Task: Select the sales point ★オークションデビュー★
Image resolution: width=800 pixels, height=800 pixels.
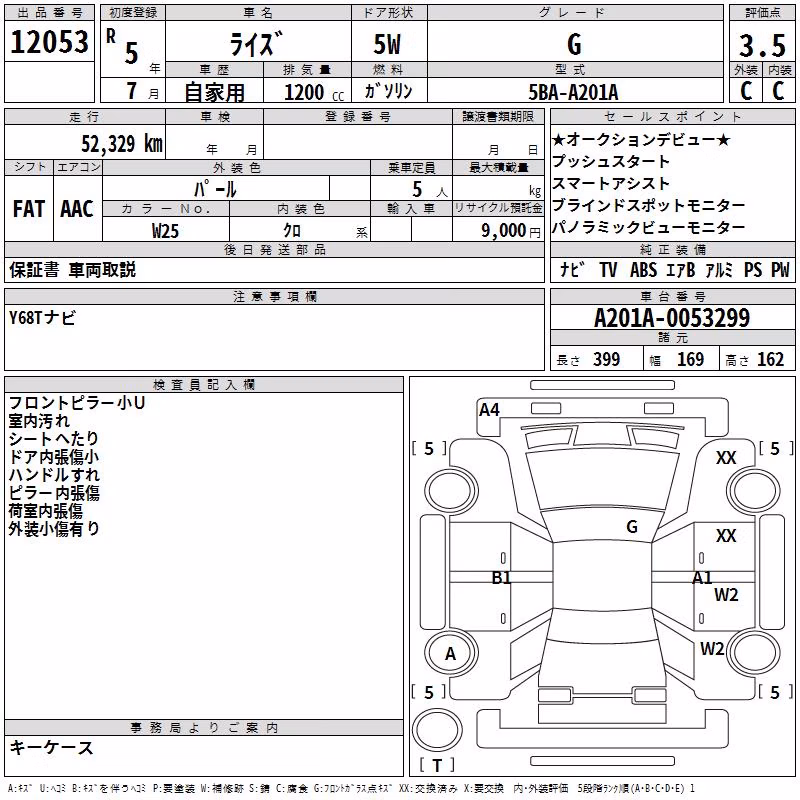Action: point(641,139)
